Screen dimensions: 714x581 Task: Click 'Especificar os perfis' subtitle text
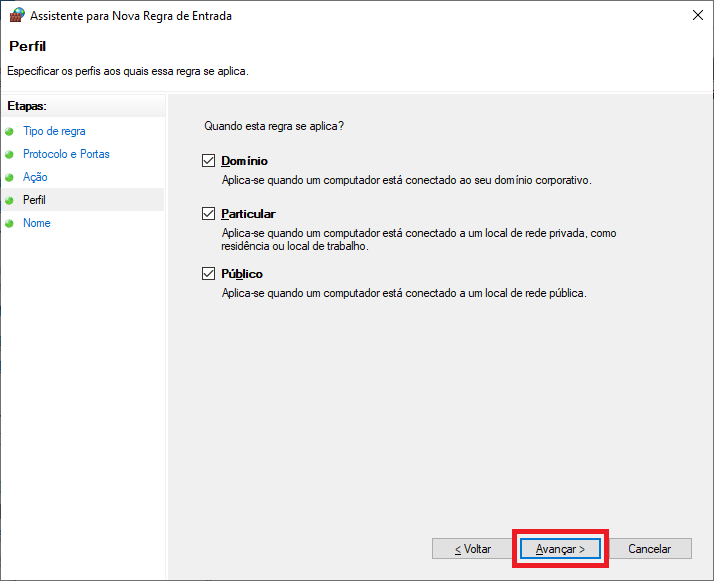coord(128,71)
